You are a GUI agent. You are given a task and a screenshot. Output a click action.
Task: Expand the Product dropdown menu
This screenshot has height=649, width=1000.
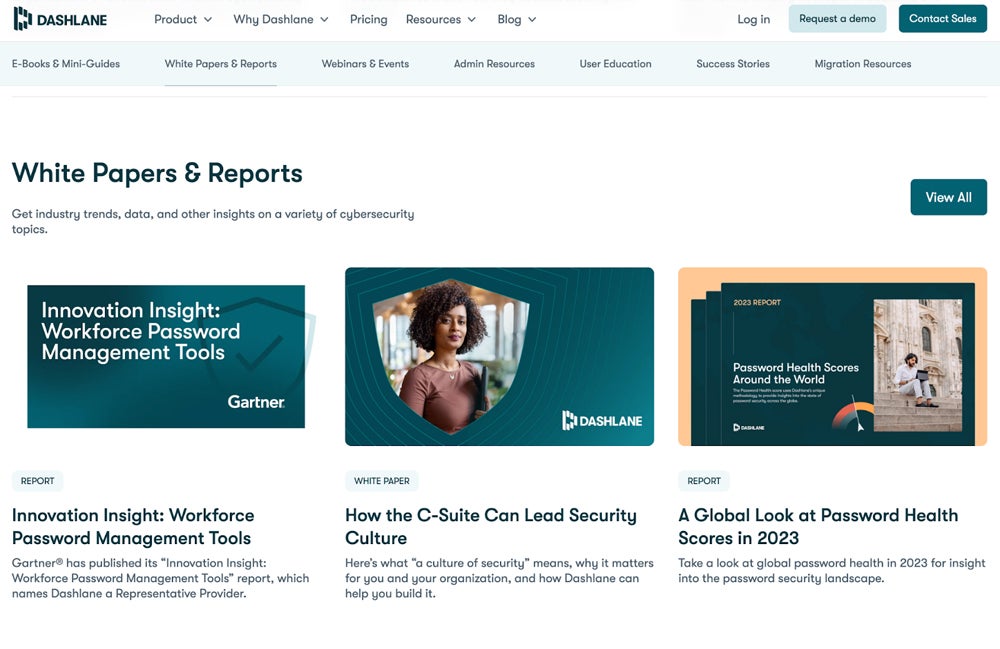[183, 19]
